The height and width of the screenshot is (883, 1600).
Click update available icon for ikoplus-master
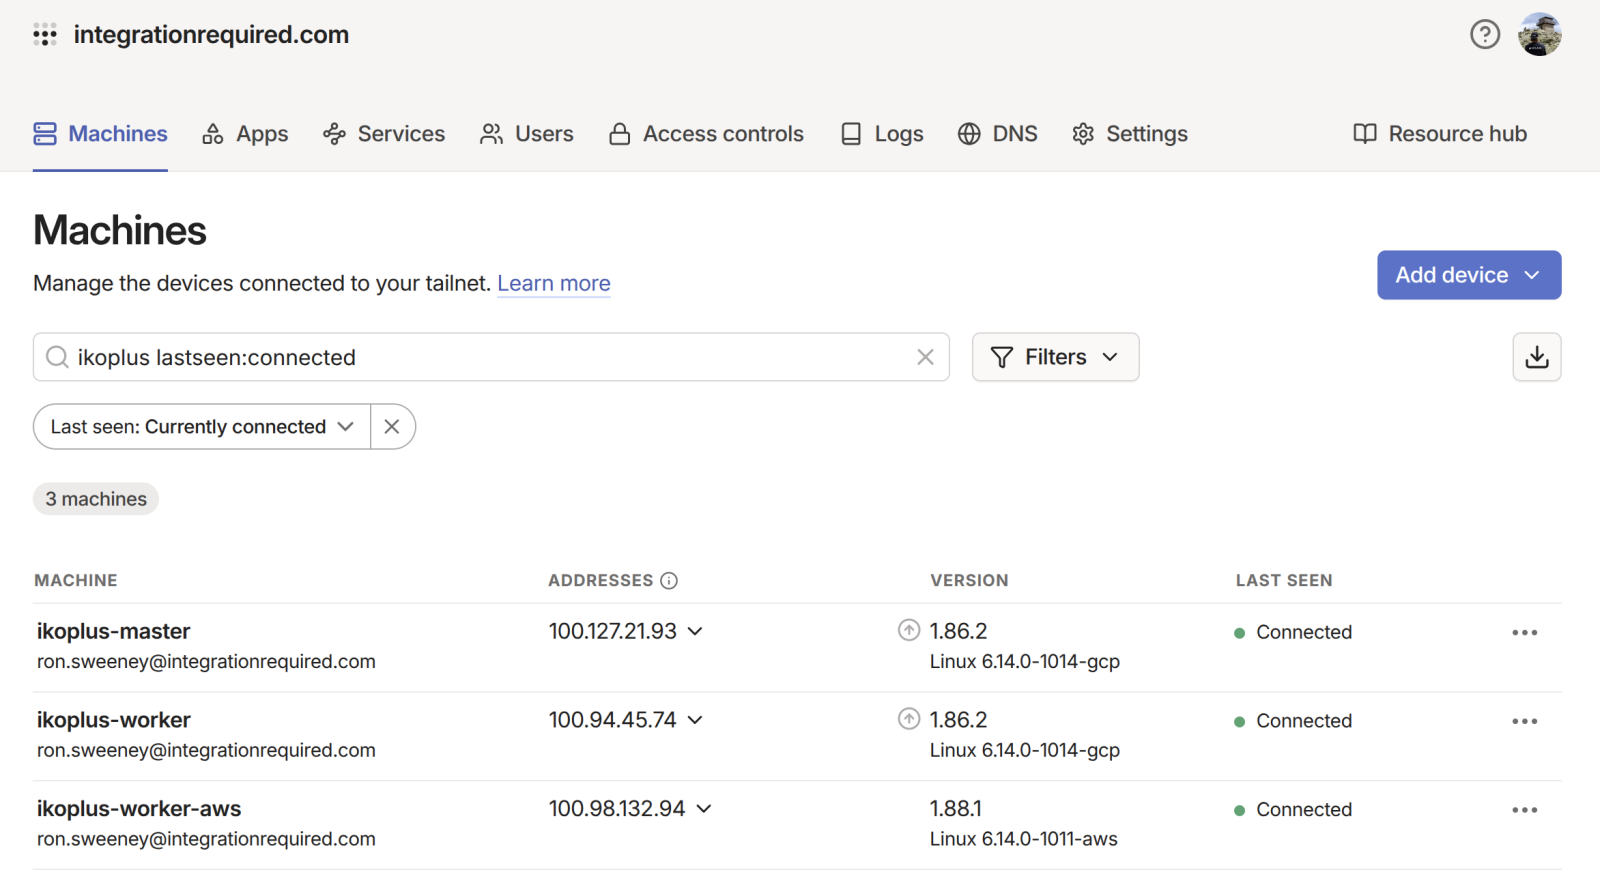pyautogui.click(x=908, y=631)
